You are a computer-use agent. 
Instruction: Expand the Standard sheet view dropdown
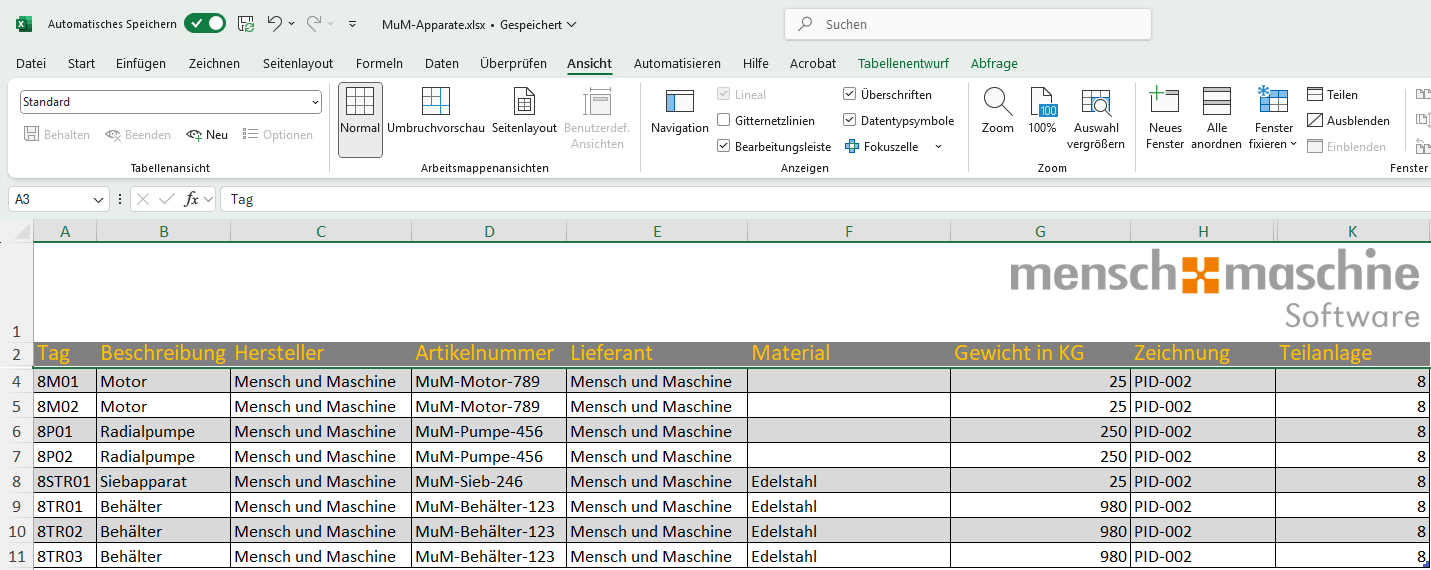click(315, 102)
